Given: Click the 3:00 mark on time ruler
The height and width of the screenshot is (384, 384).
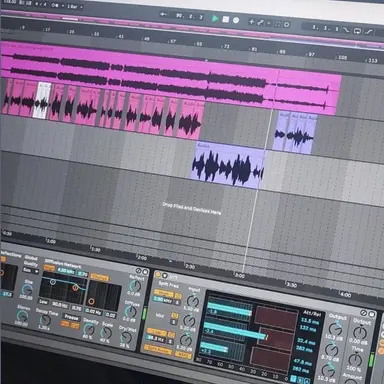Looking at the screenshot, I should [240, 276].
